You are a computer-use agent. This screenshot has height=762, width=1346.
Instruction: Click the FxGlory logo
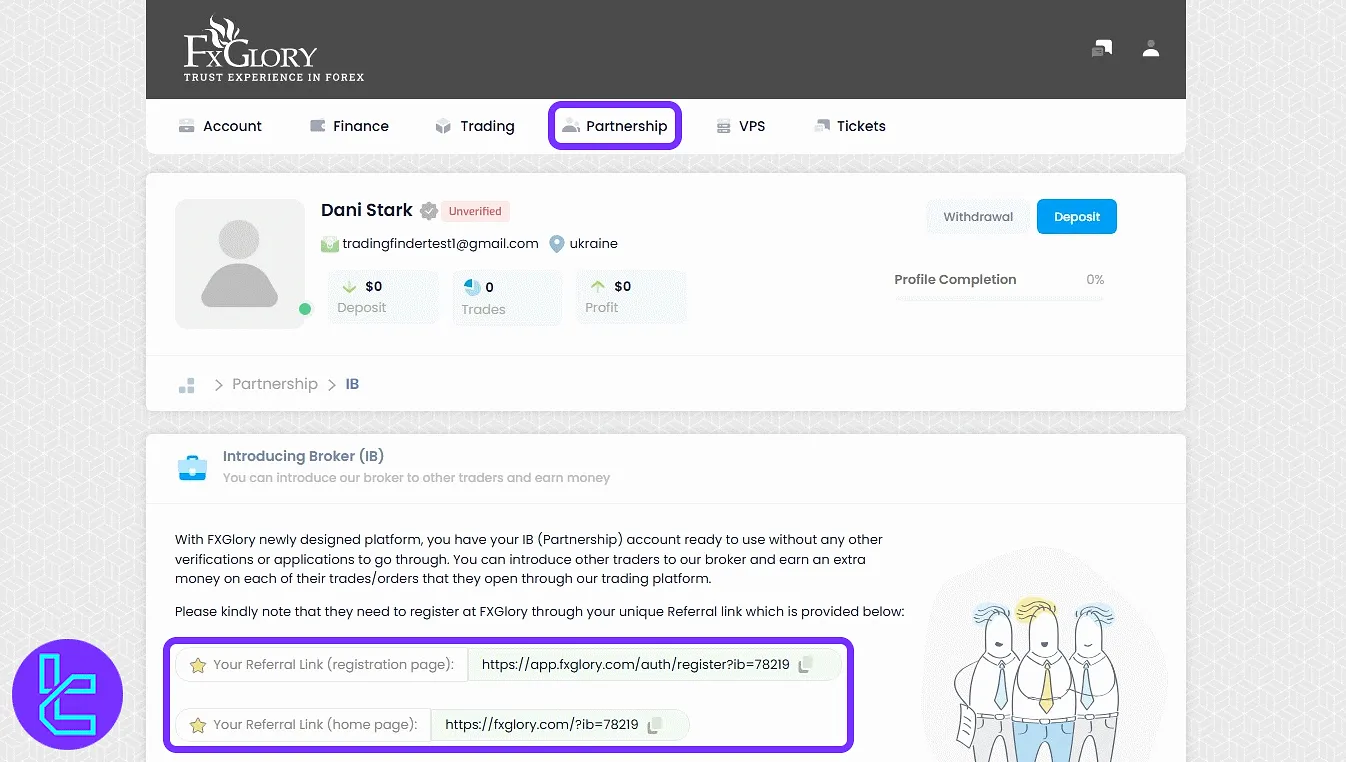click(273, 49)
